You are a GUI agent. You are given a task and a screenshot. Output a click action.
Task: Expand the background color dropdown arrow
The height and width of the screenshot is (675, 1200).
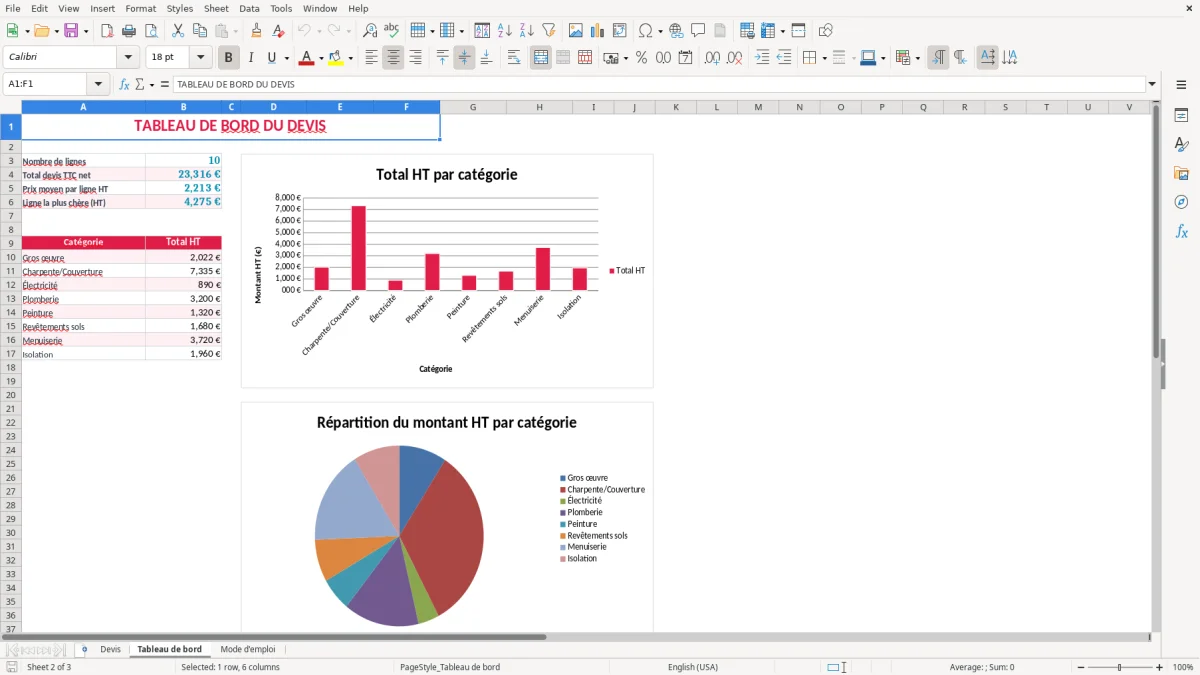click(350, 58)
